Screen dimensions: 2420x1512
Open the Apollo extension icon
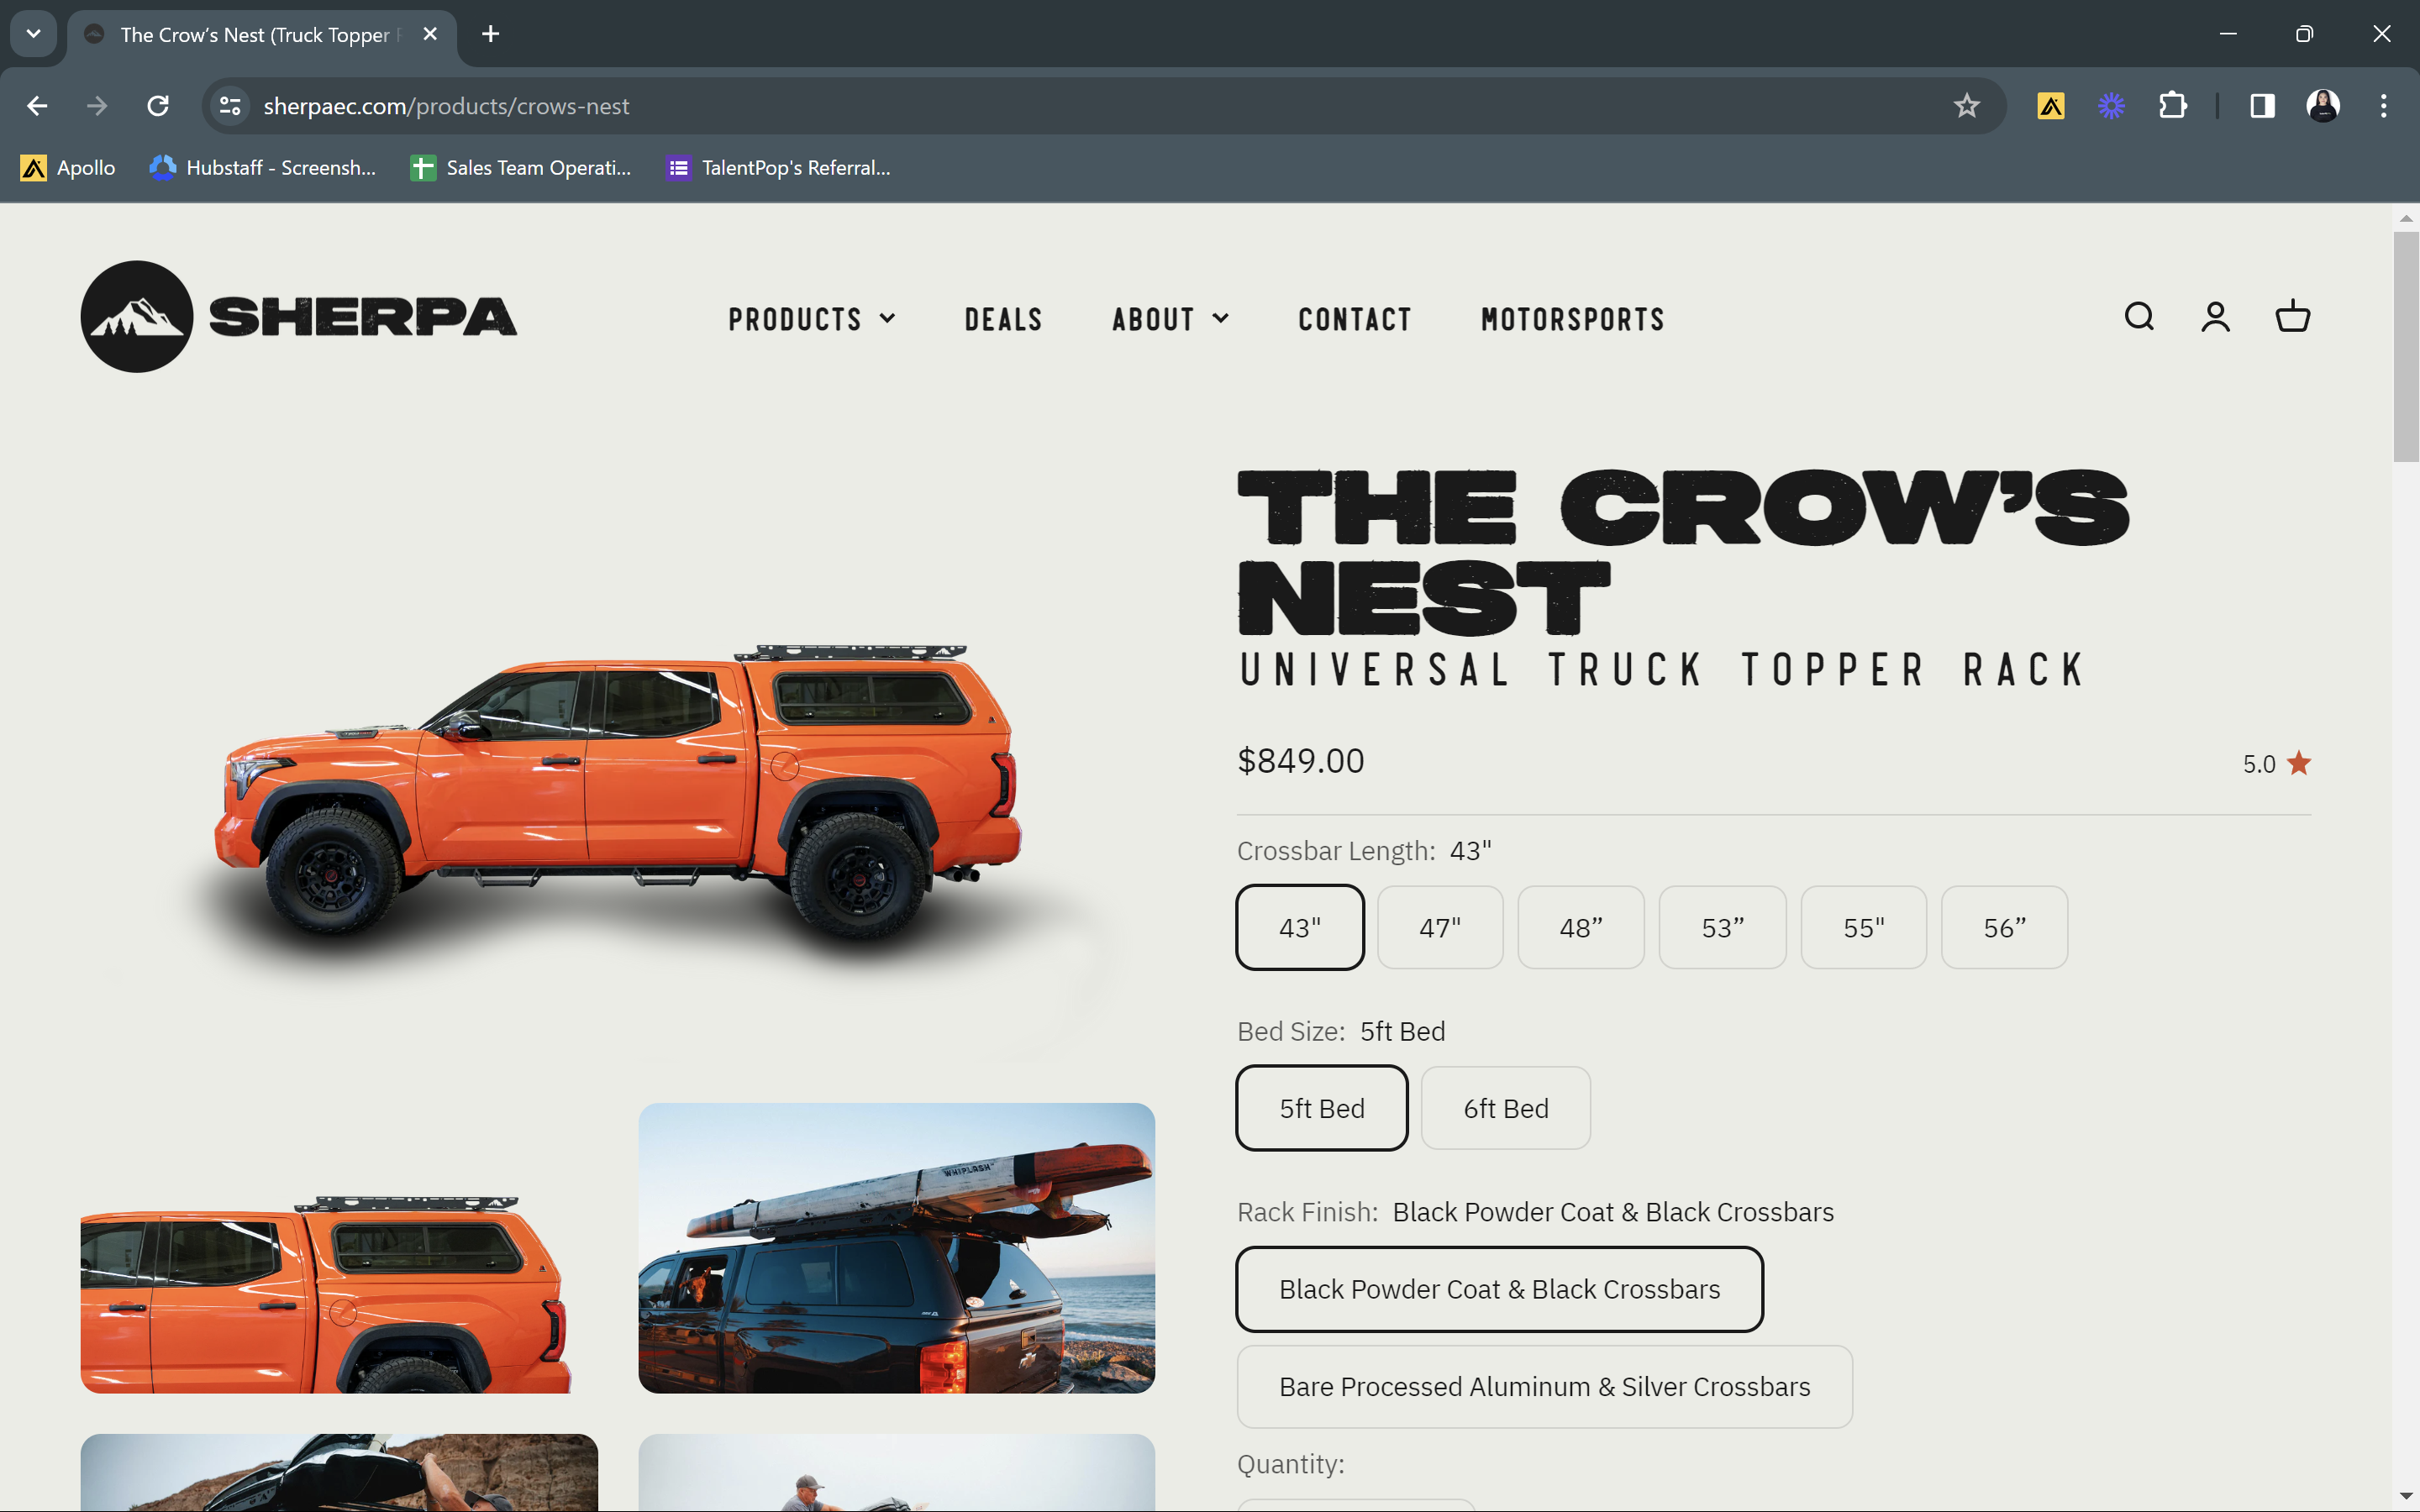(x=2051, y=106)
